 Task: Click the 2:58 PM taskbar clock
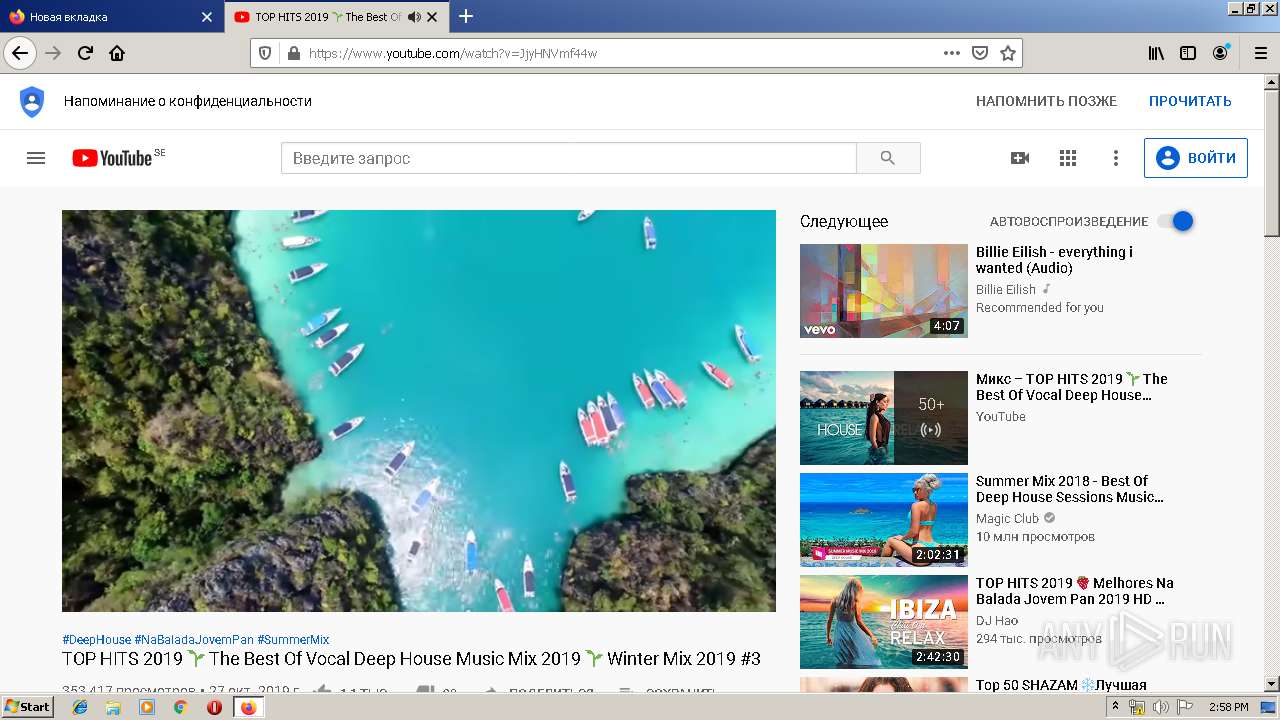1229,707
